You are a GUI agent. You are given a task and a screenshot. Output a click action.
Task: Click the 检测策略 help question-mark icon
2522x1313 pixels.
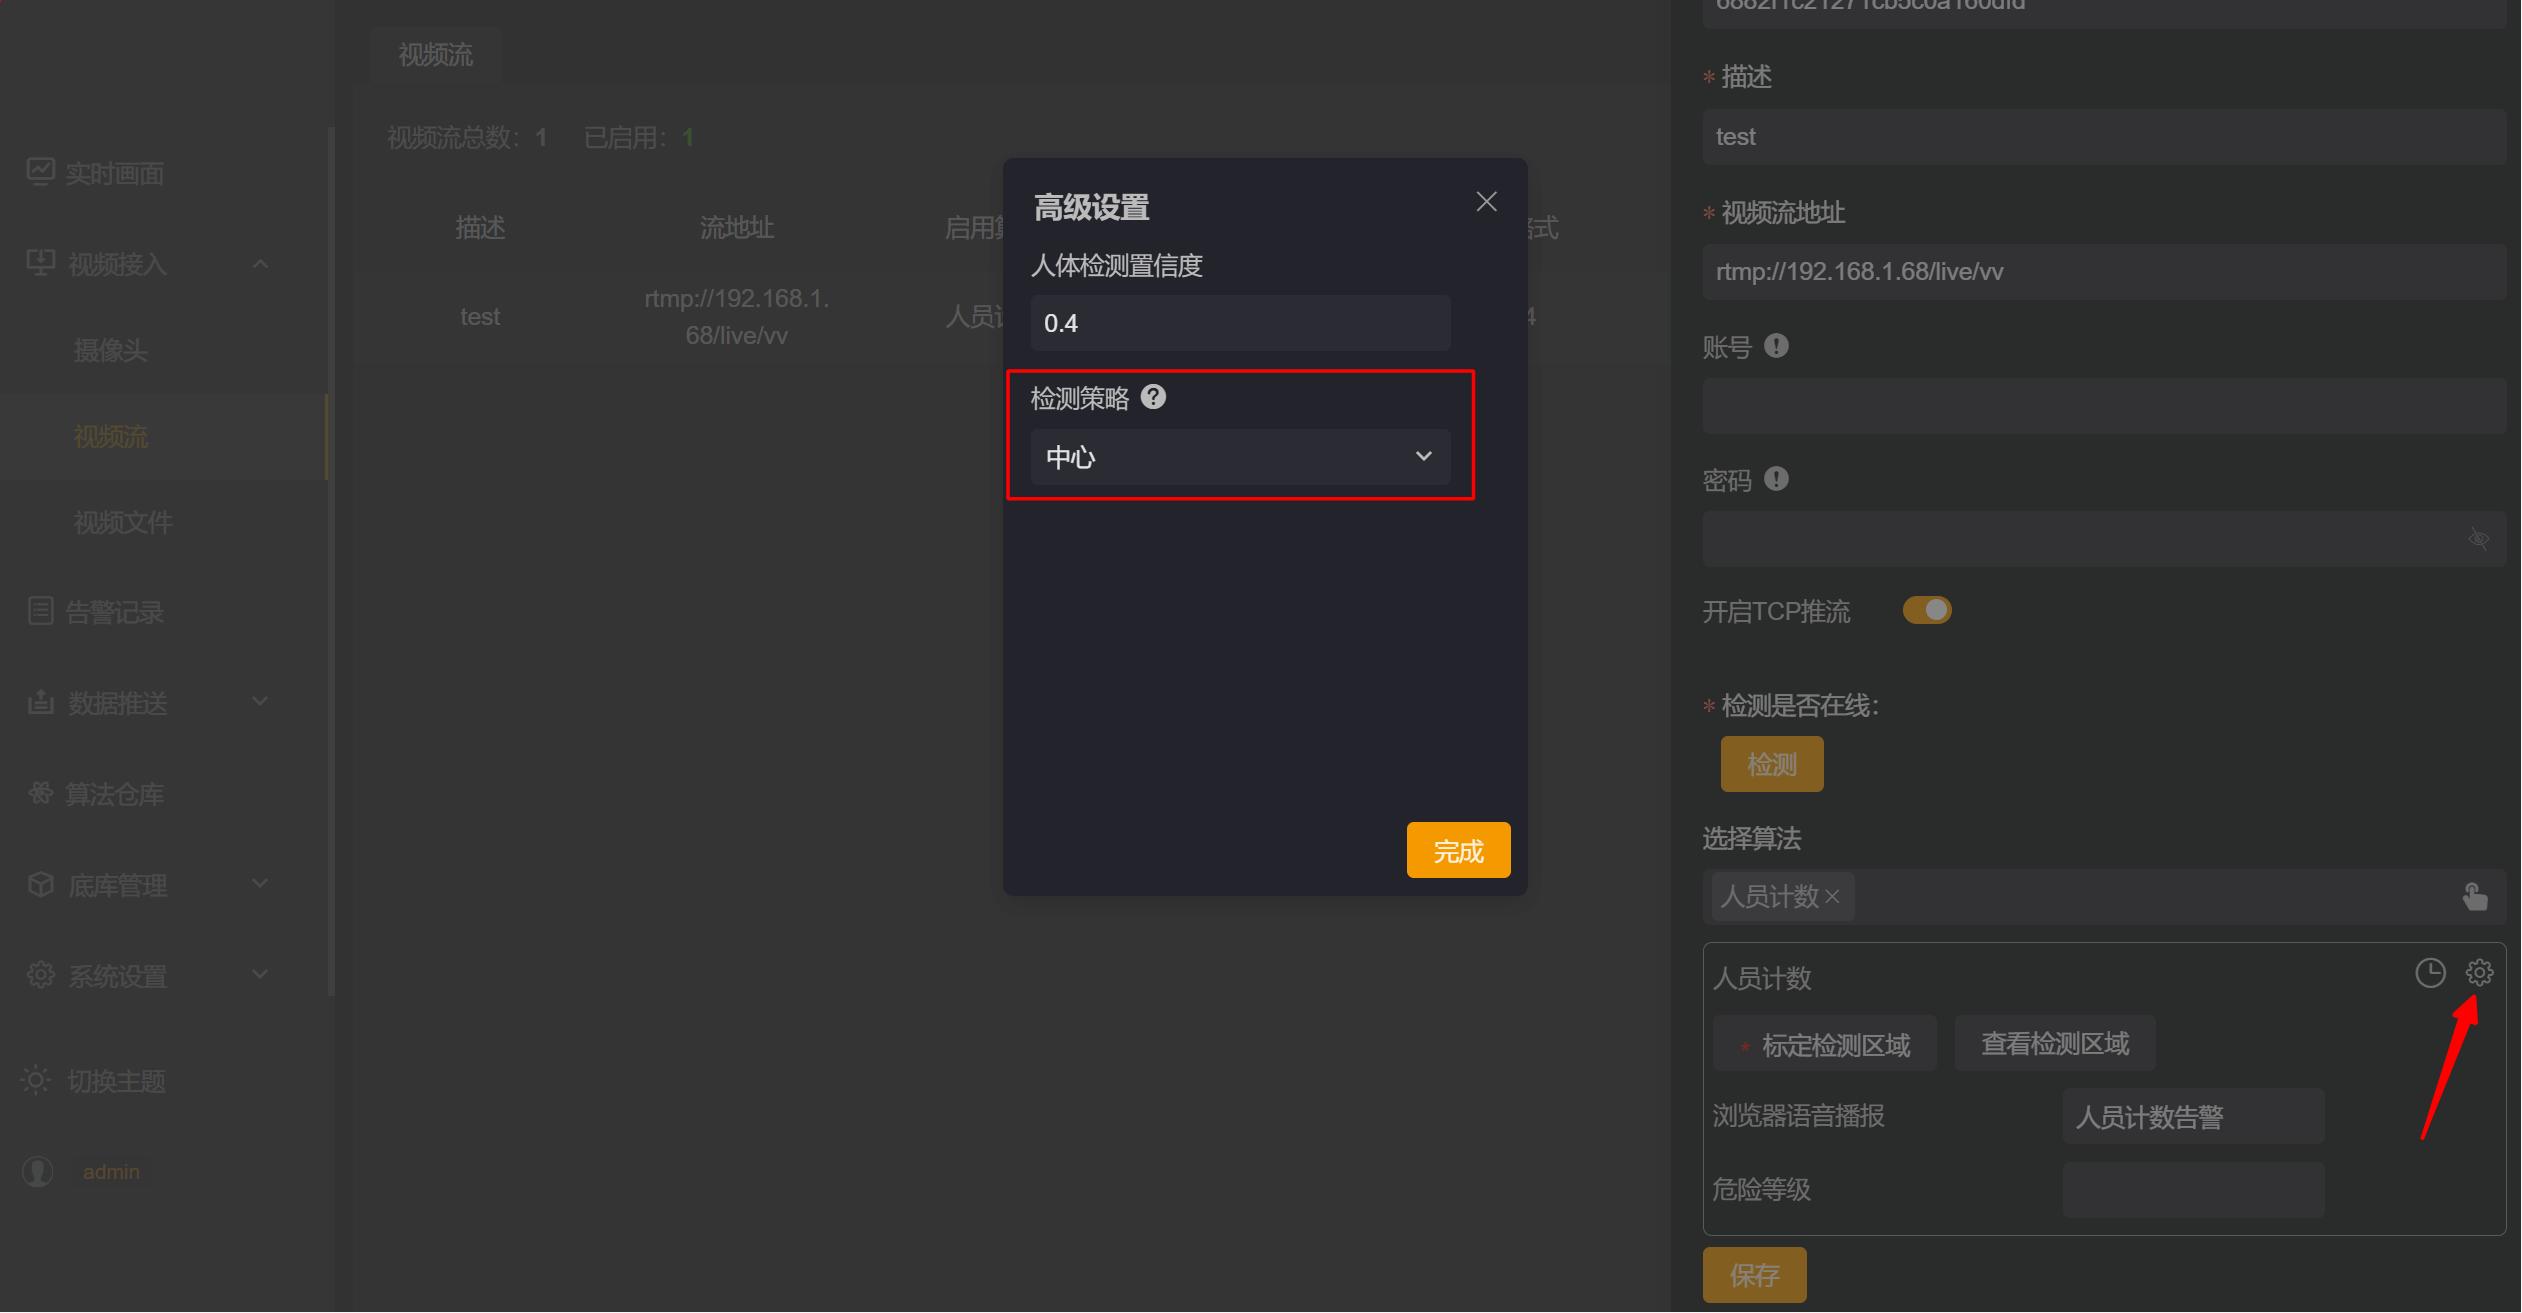tap(1153, 397)
